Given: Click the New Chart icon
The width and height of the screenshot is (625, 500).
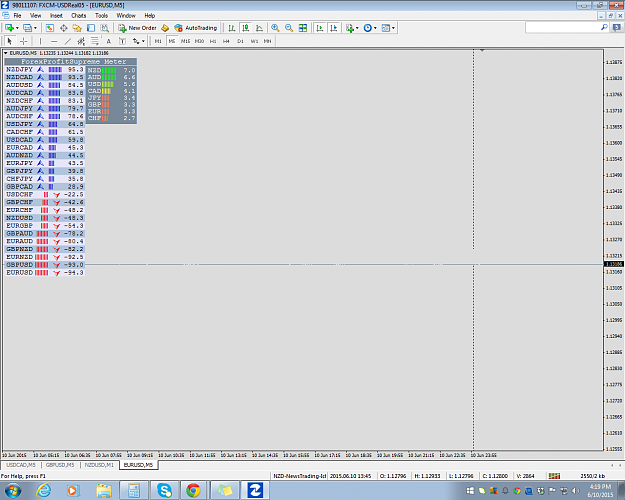Looking at the screenshot, I should pos(9,28).
